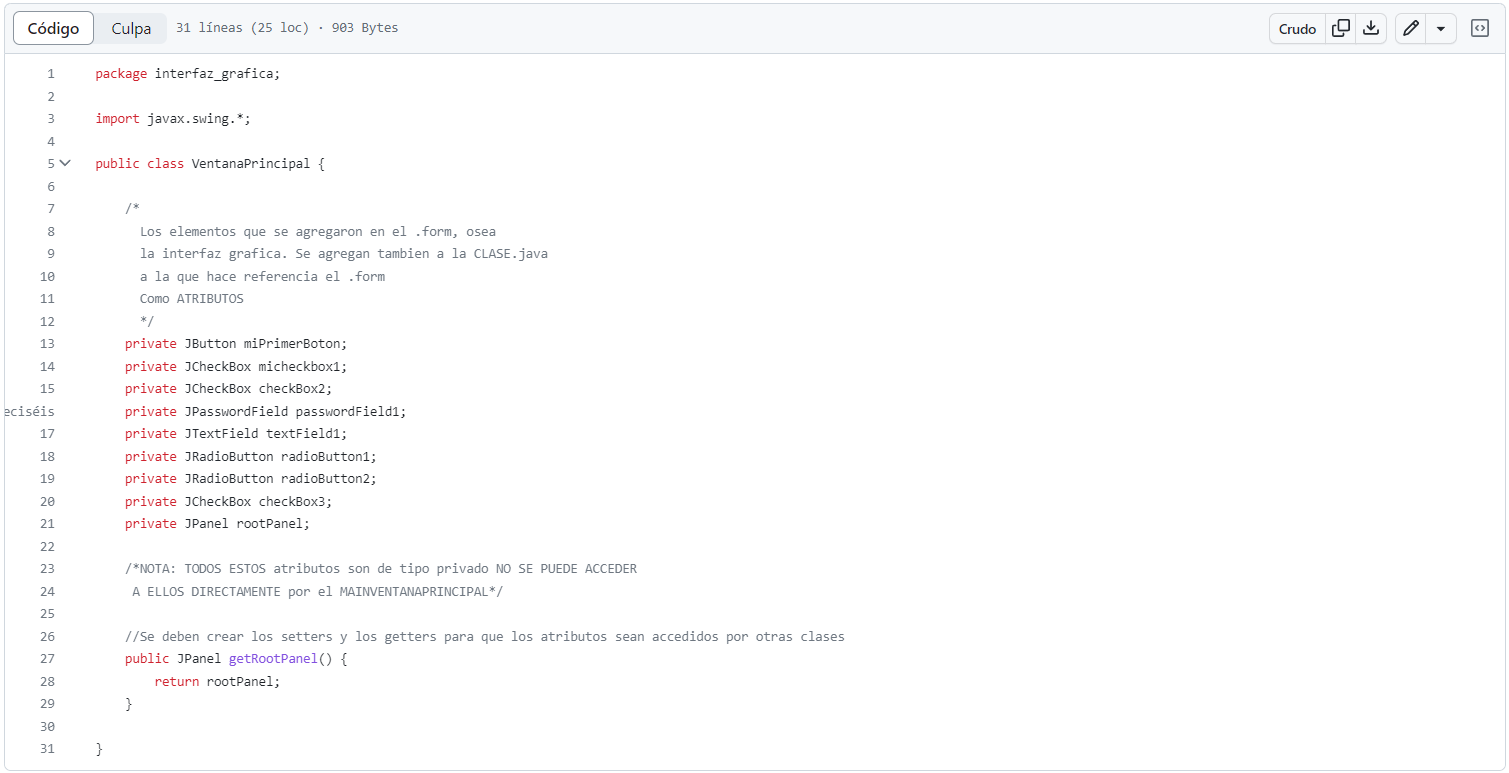Open the raw file with the Crudo button
This screenshot has height=773, width=1509.
pos(1297,29)
